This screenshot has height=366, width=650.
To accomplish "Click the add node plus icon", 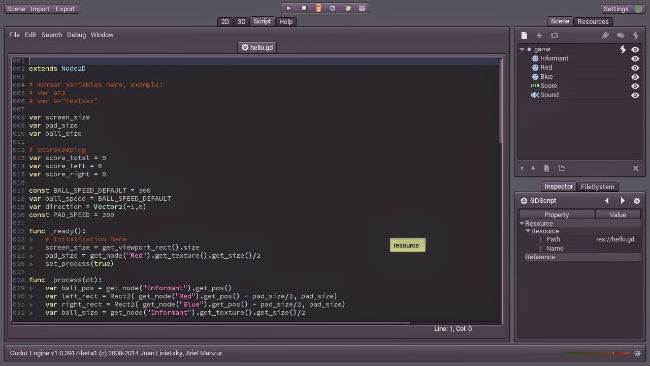I will click(x=539, y=36).
